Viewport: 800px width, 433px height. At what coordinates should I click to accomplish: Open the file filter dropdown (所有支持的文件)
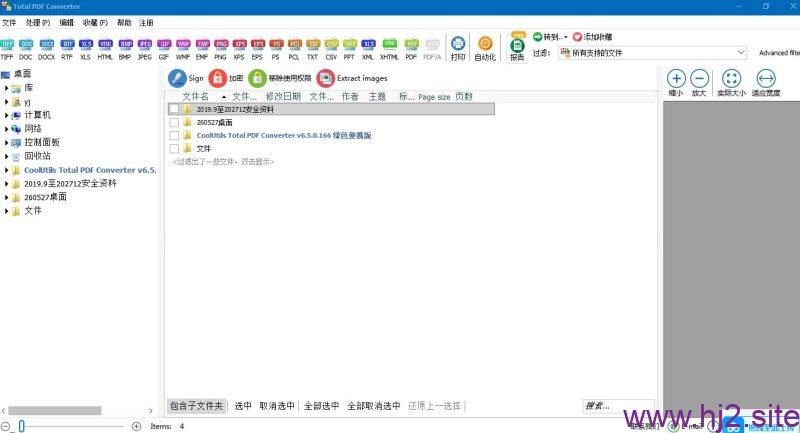click(x=653, y=53)
